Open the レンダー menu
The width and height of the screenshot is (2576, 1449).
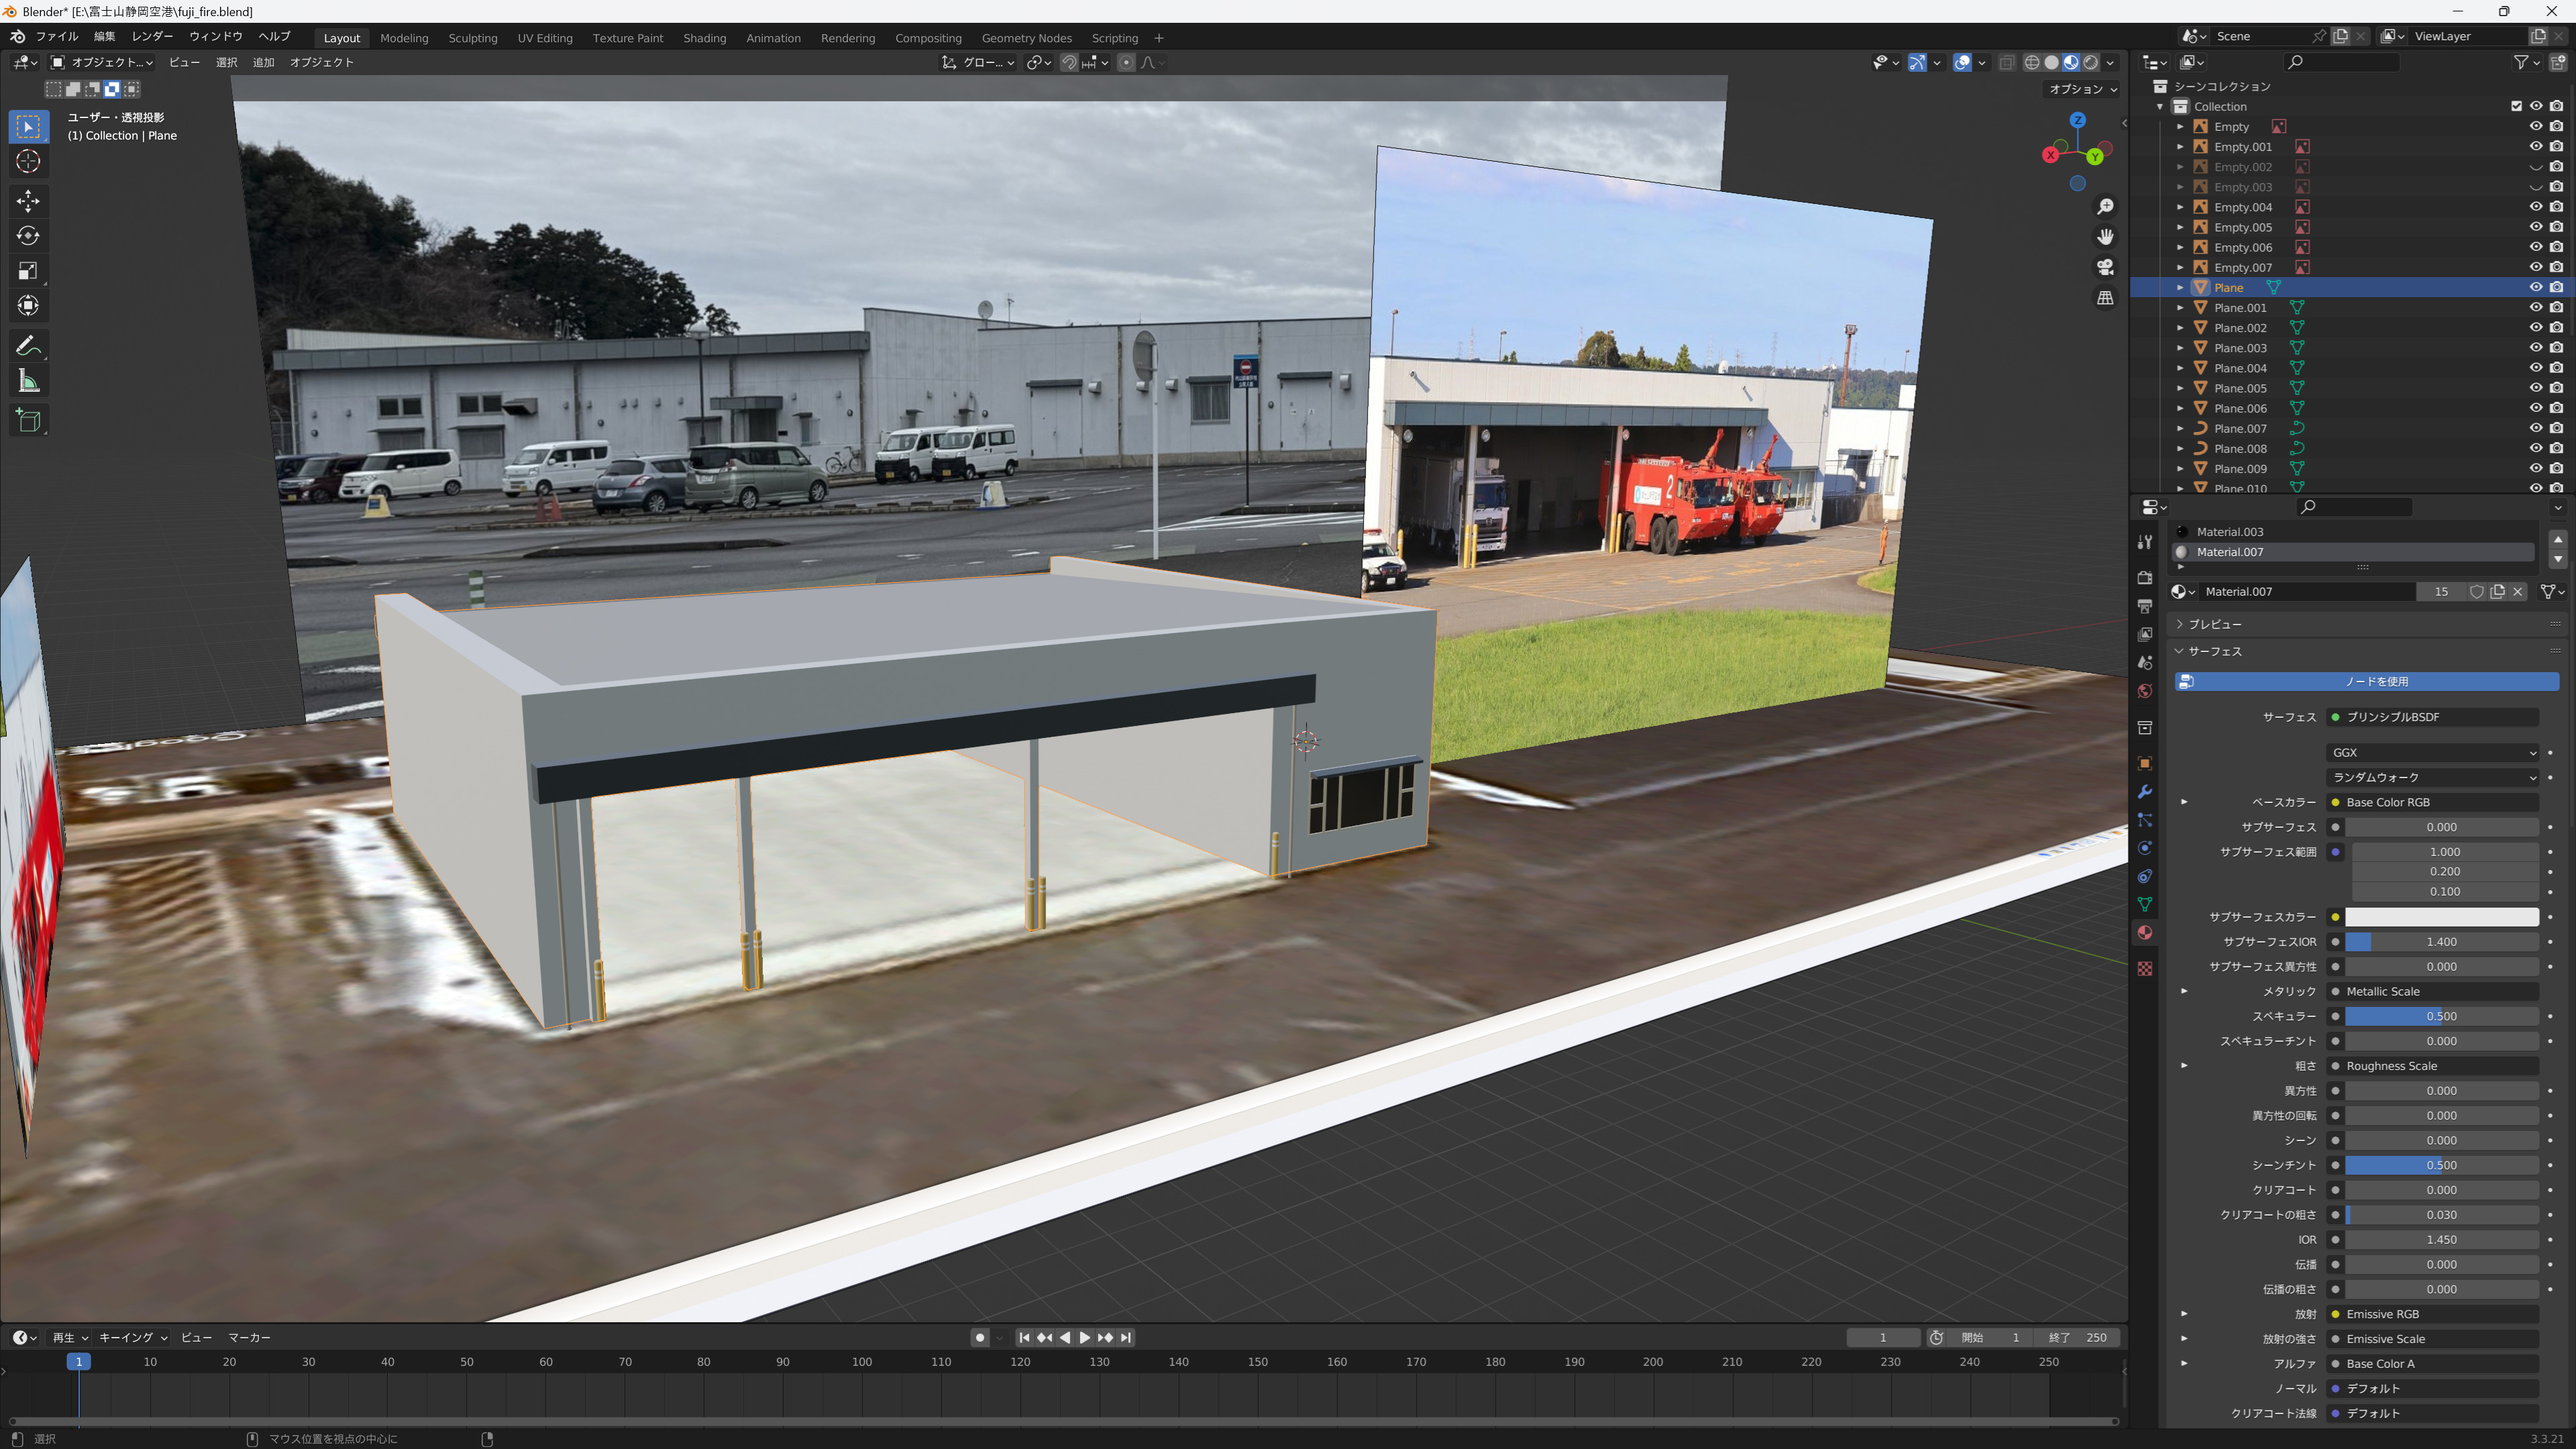pyautogui.click(x=152, y=36)
